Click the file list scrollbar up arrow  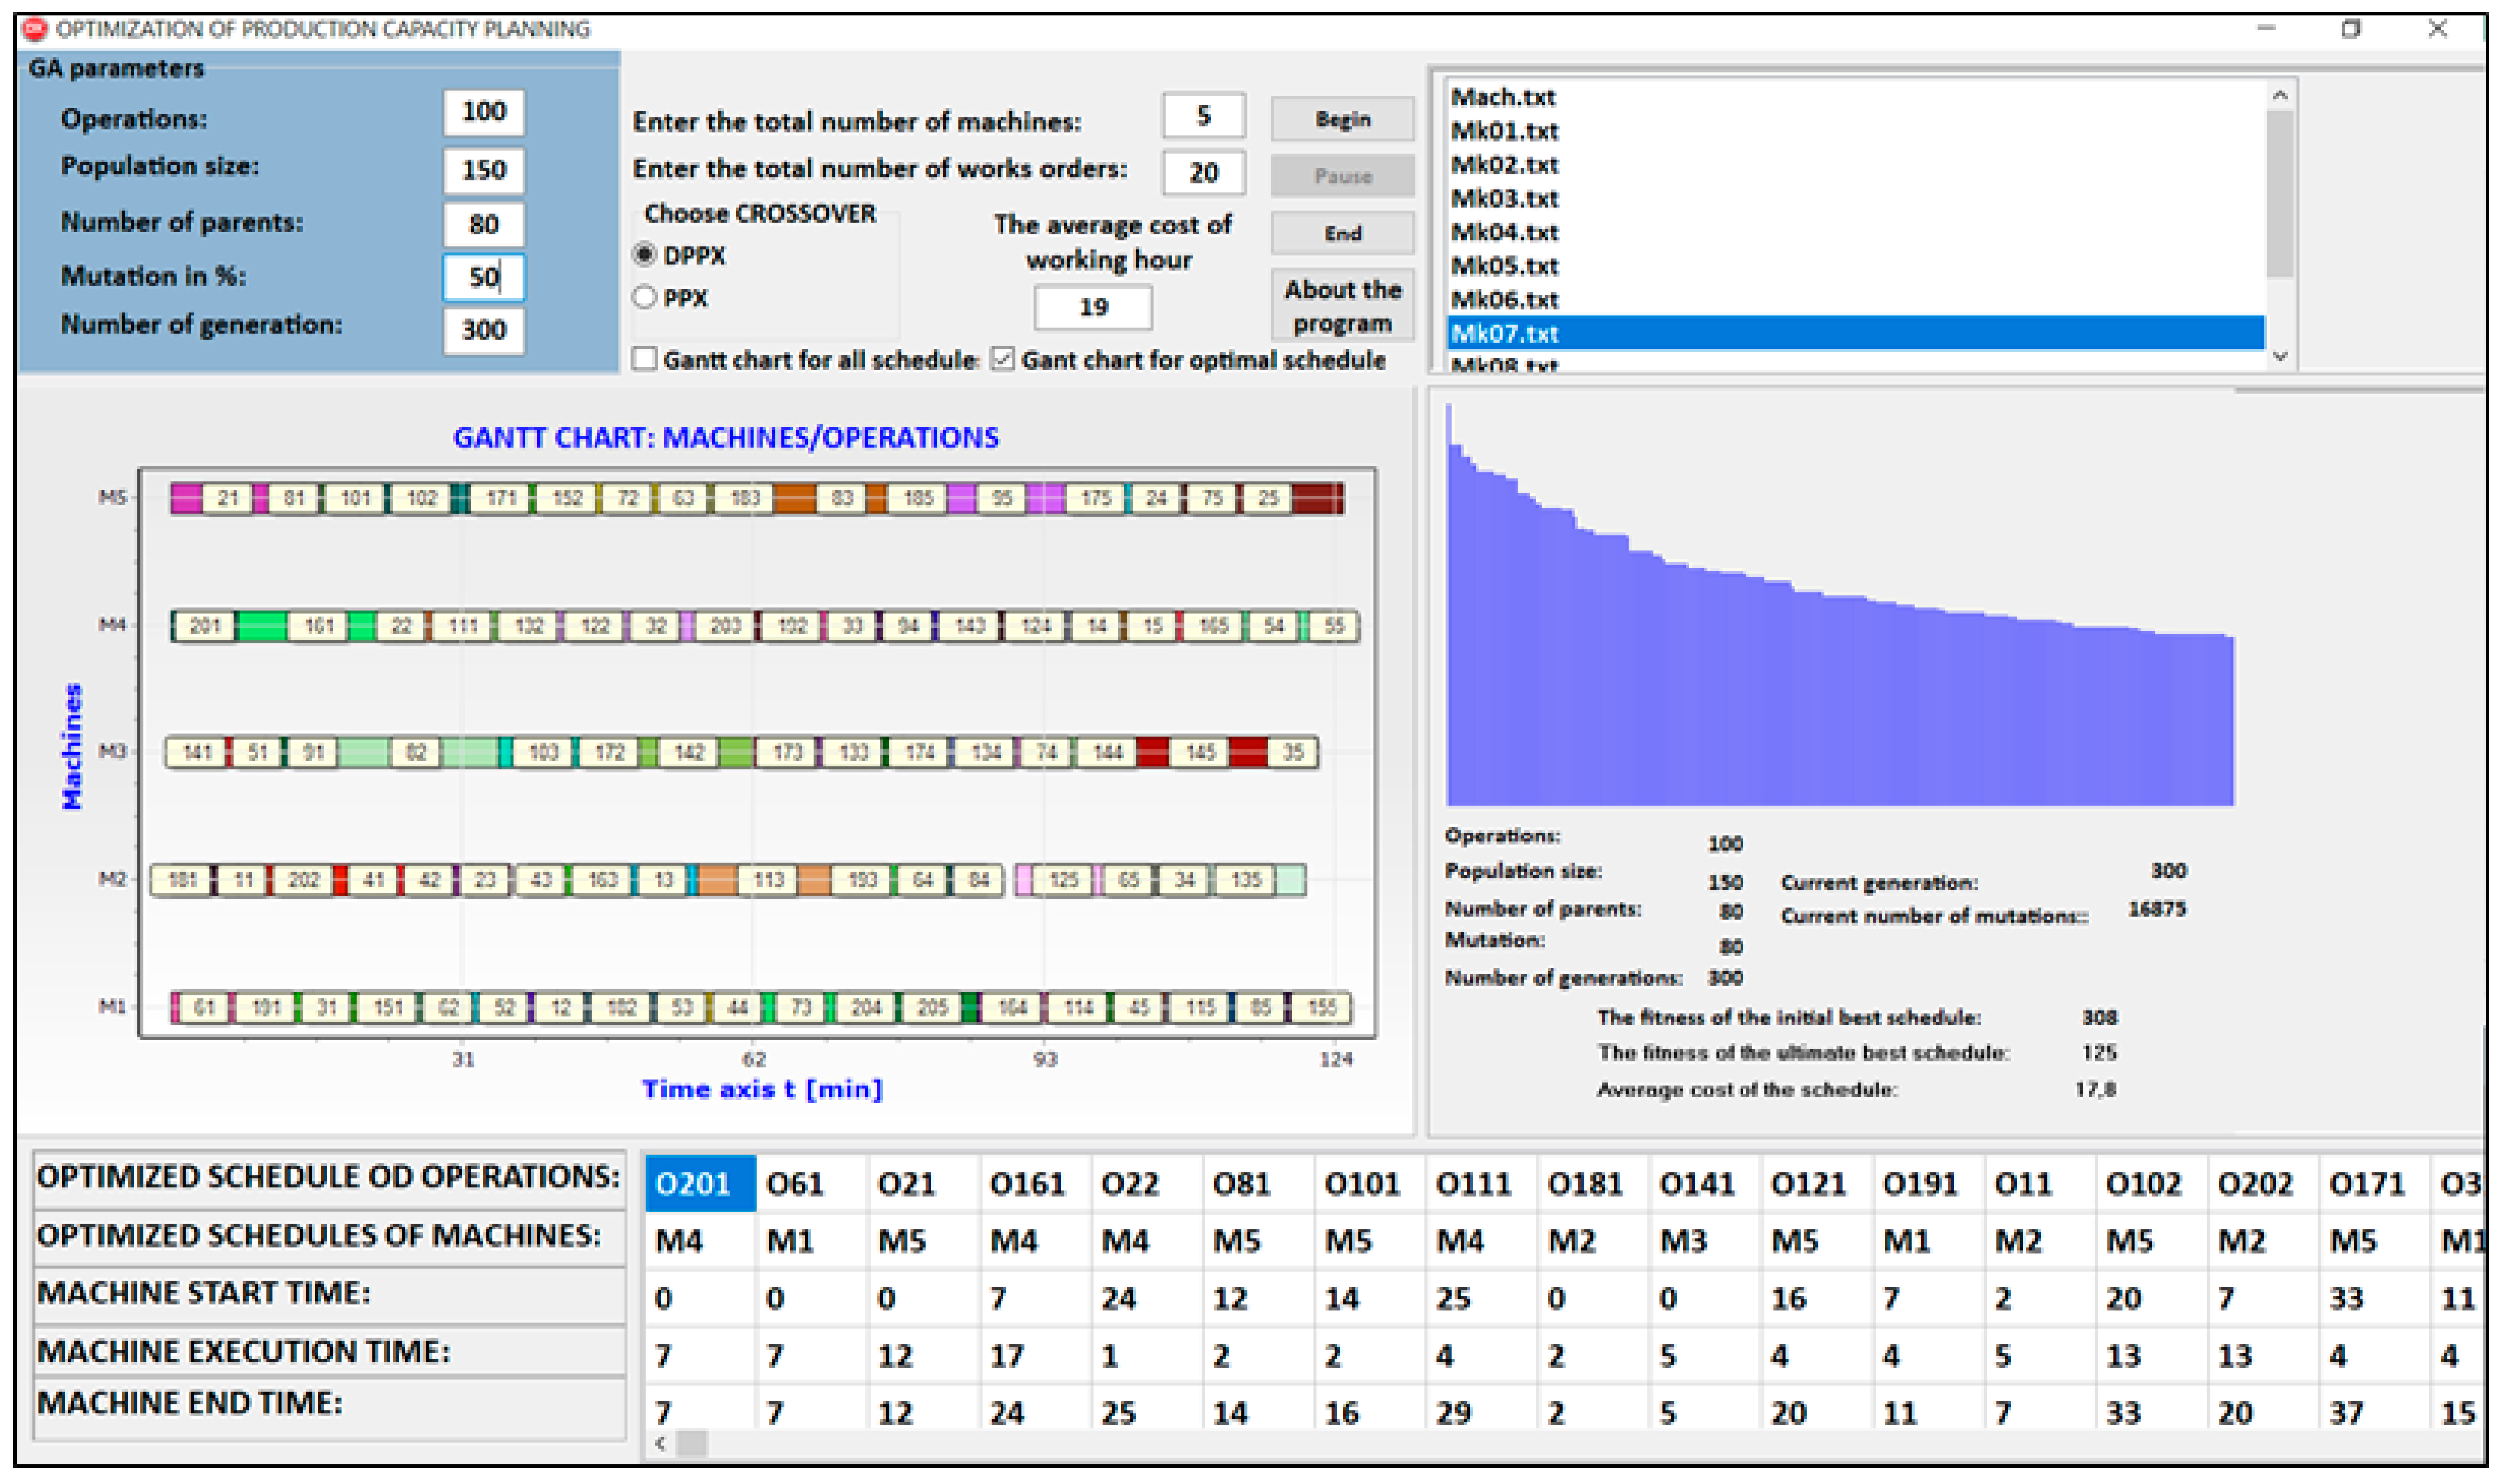pyautogui.click(x=2280, y=95)
